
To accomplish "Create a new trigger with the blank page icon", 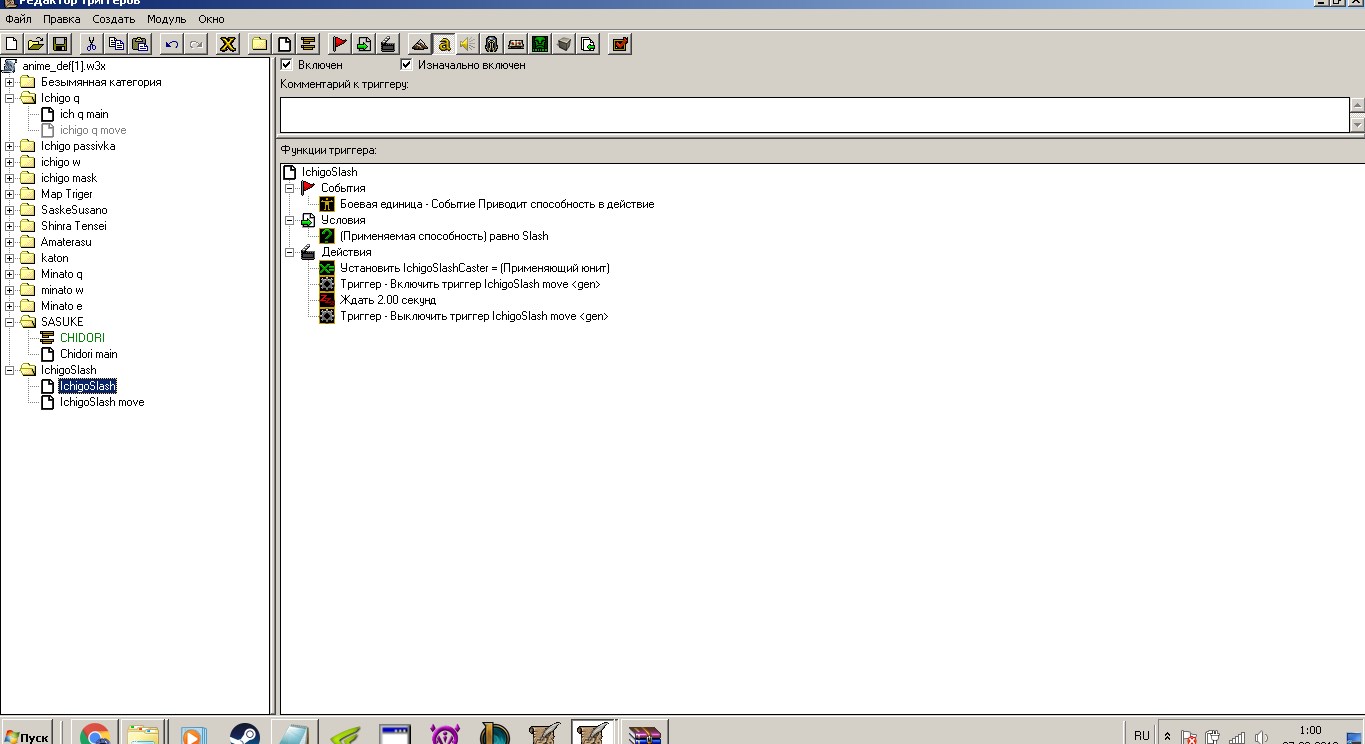I will coord(284,44).
